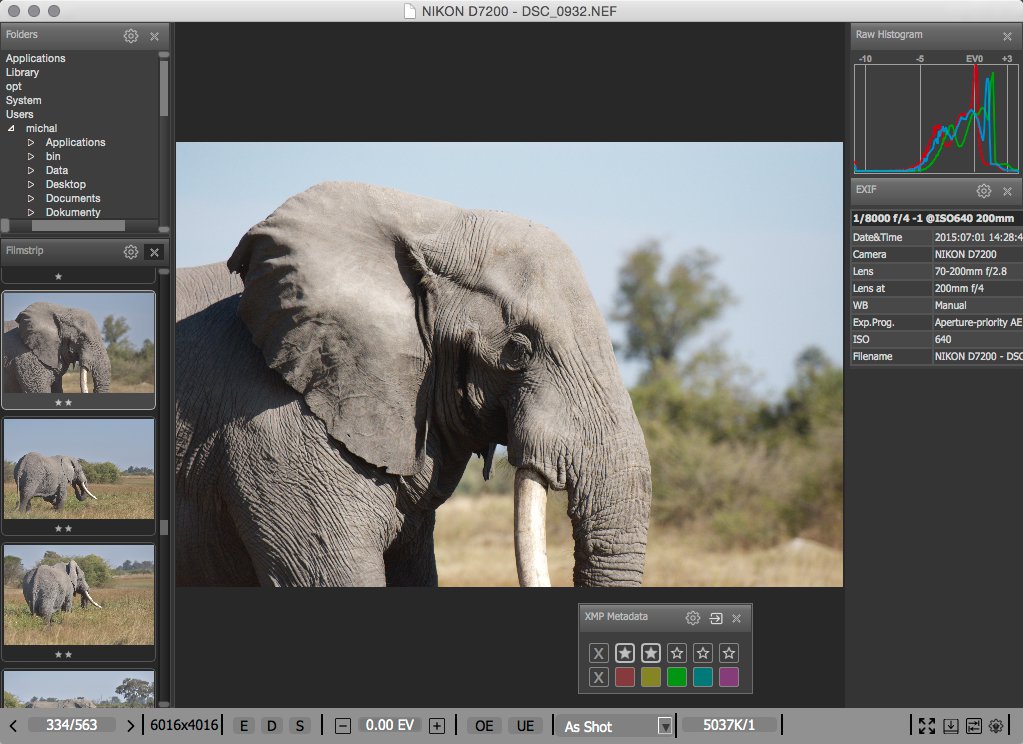The height and width of the screenshot is (744, 1023).
Task: Set the rating to five stars
Action: click(x=729, y=653)
